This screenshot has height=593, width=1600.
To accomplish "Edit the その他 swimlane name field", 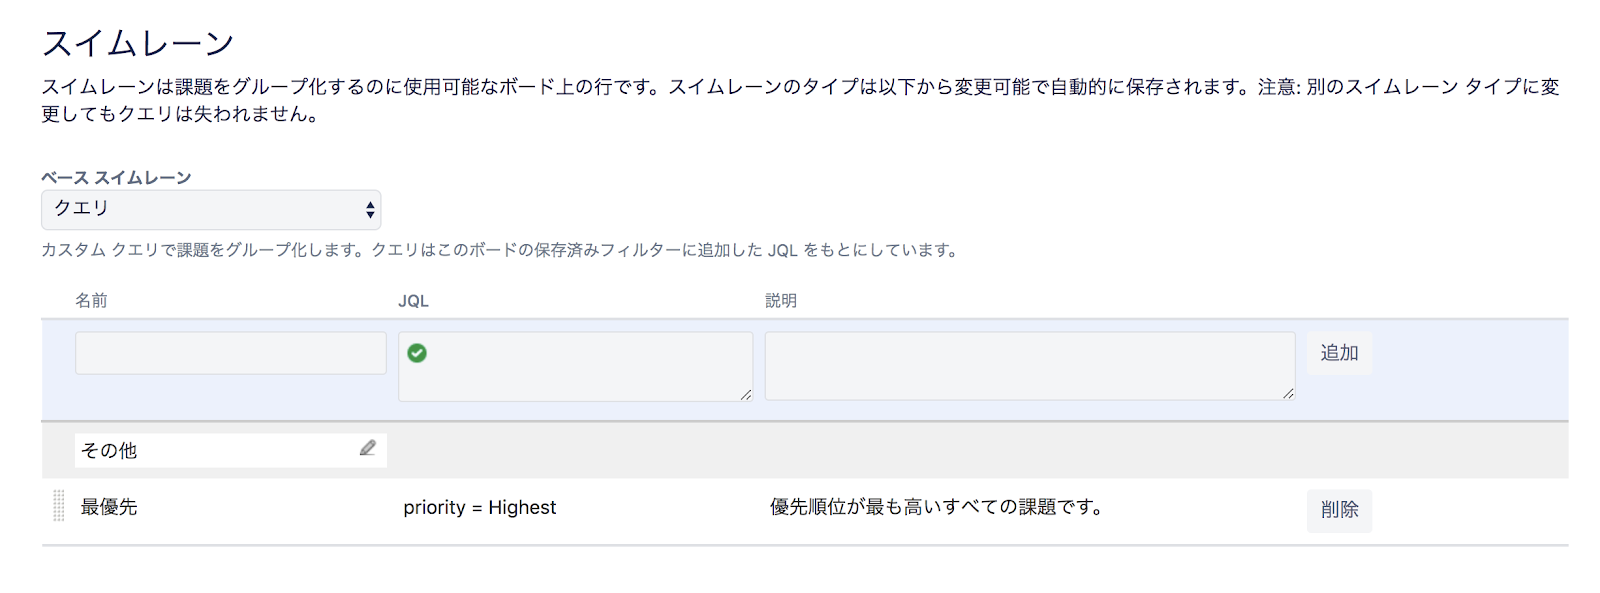I will pos(215,450).
